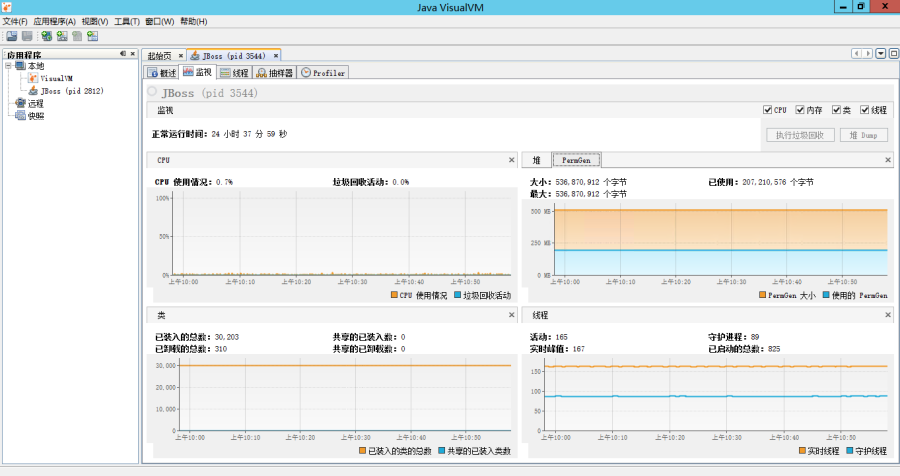Click the orange CPU 使用情况 legend swatch
This screenshot has width=900, height=476.
[394, 295]
